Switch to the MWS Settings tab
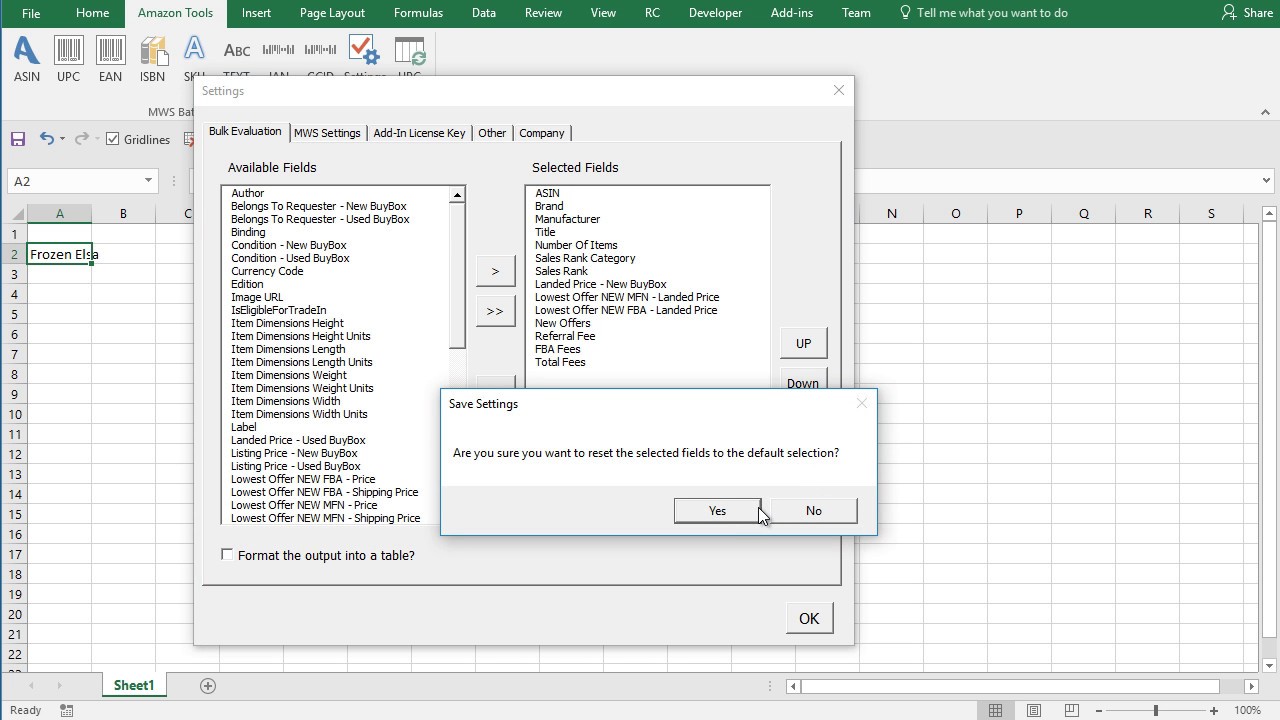The height and width of the screenshot is (720, 1280). point(327,133)
